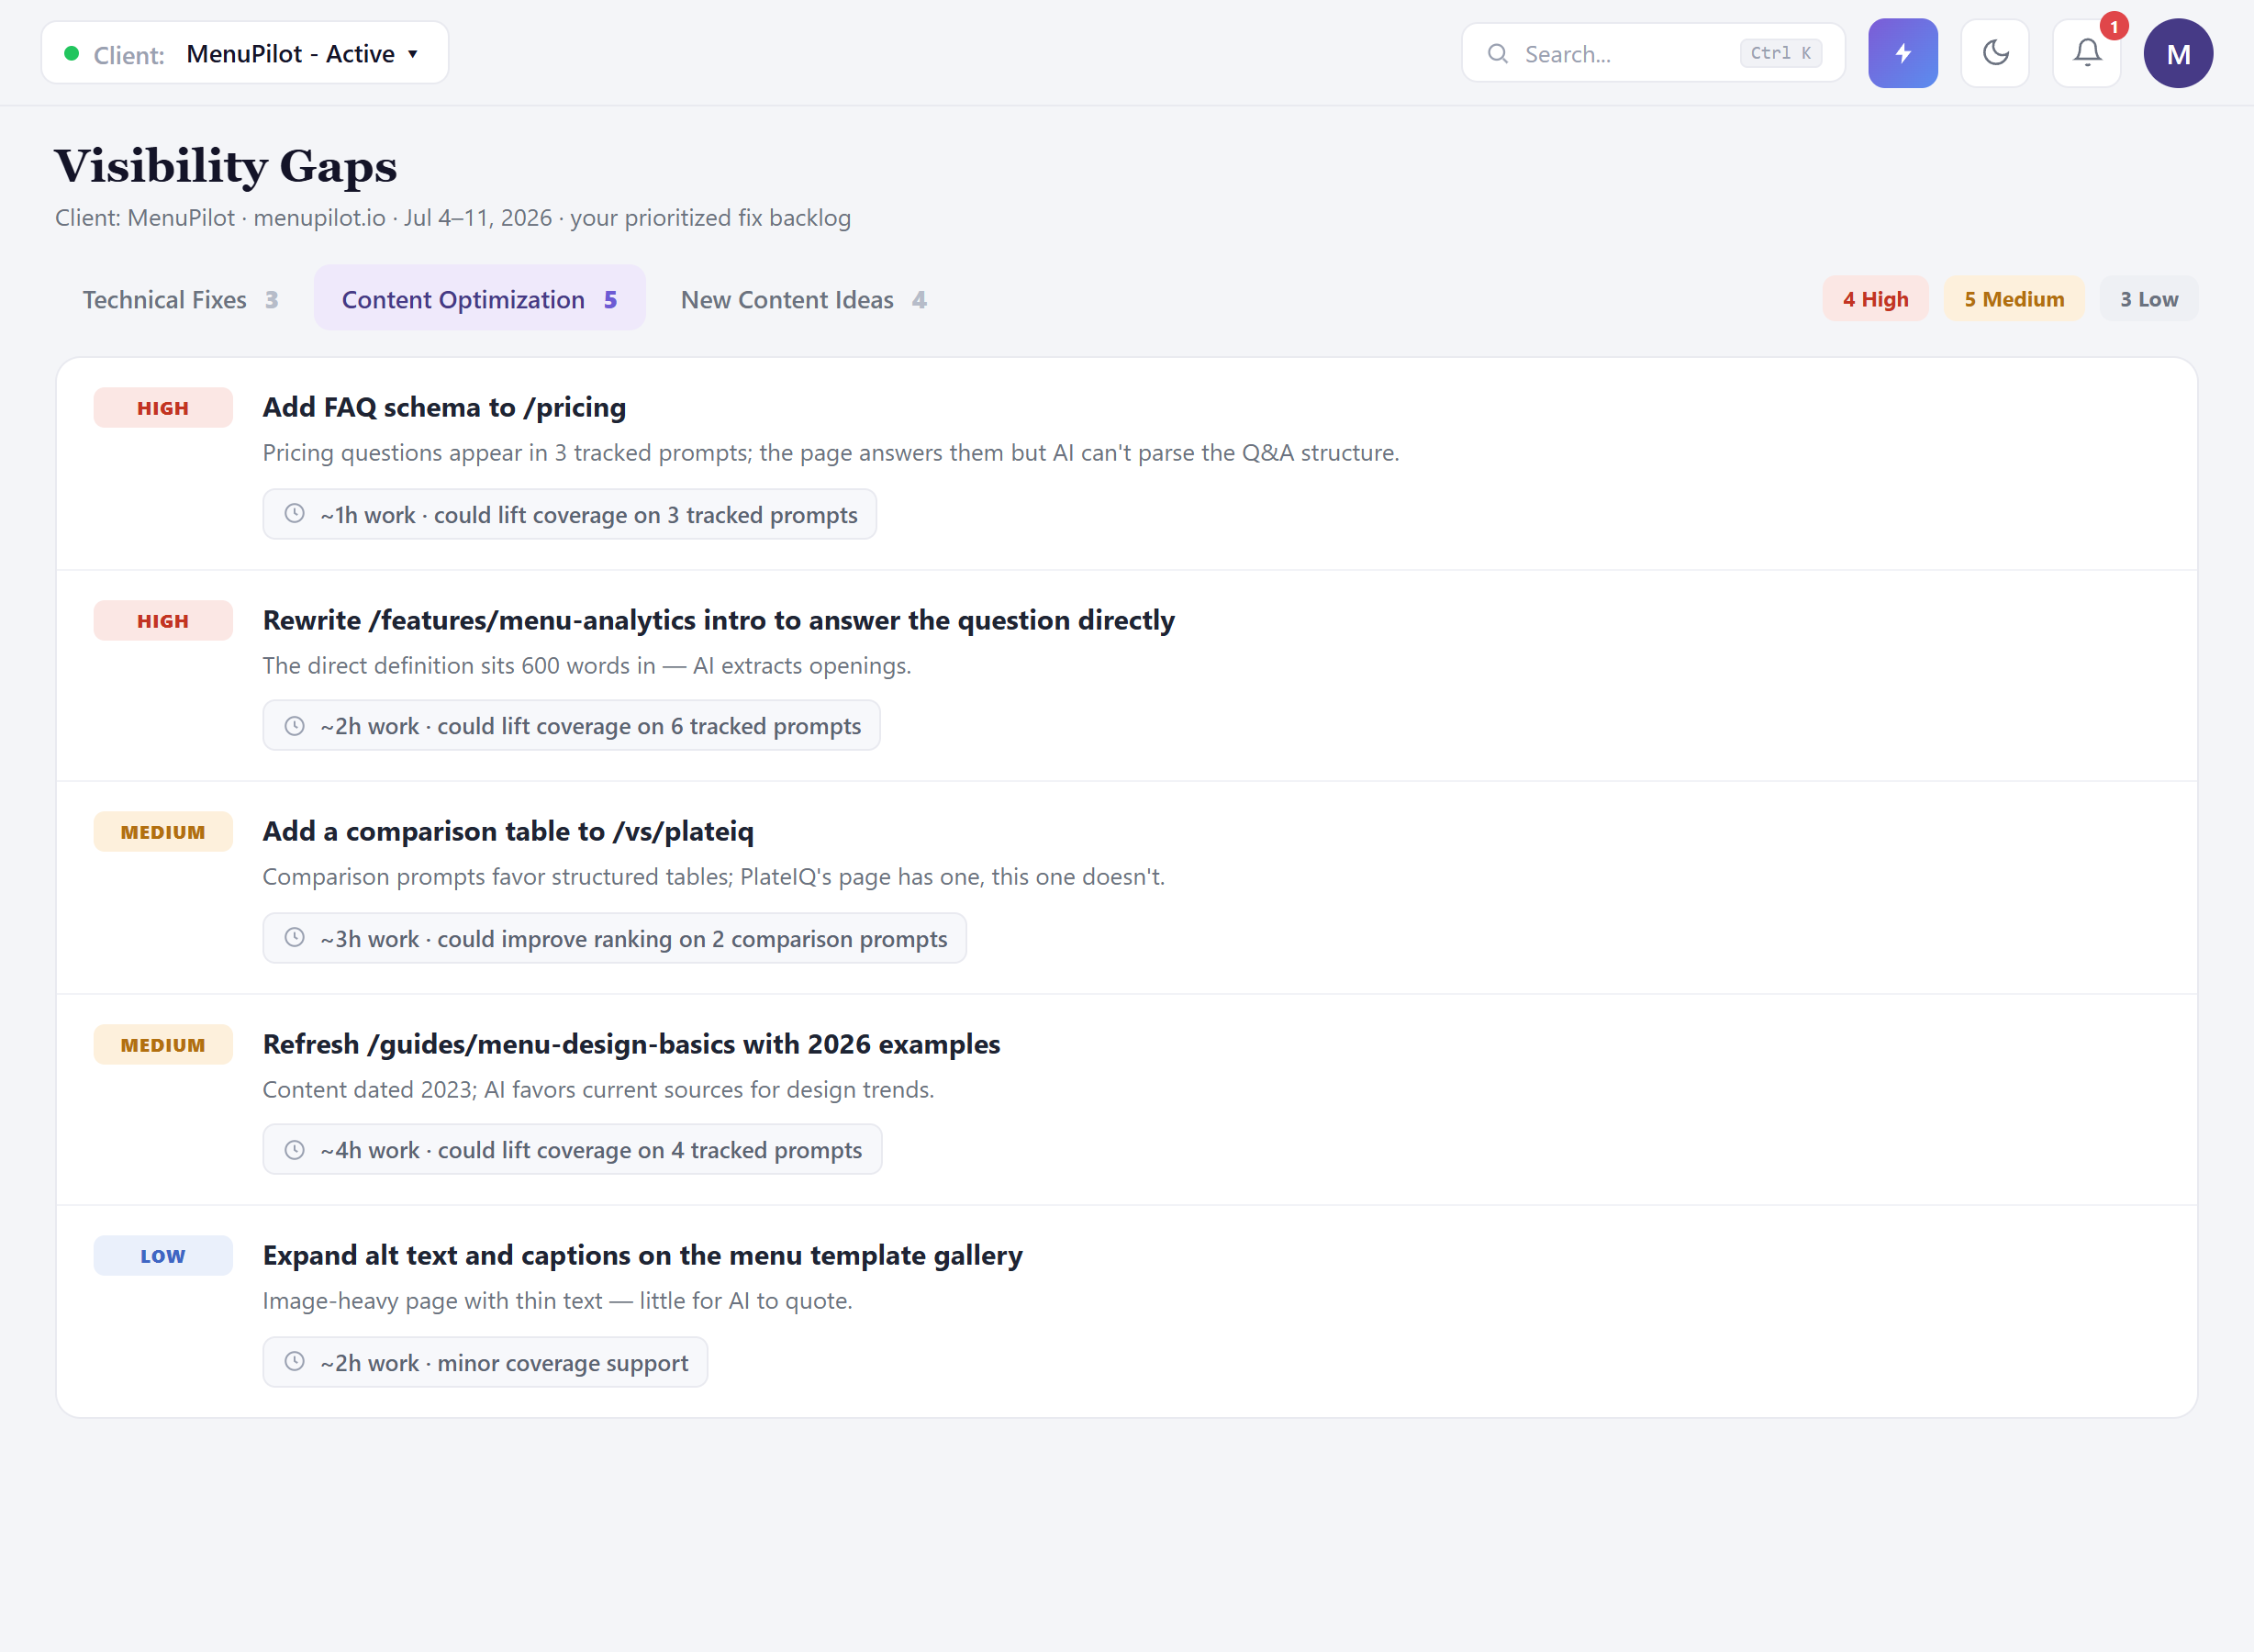Expand the client selector caret arrow

point(412,55)
